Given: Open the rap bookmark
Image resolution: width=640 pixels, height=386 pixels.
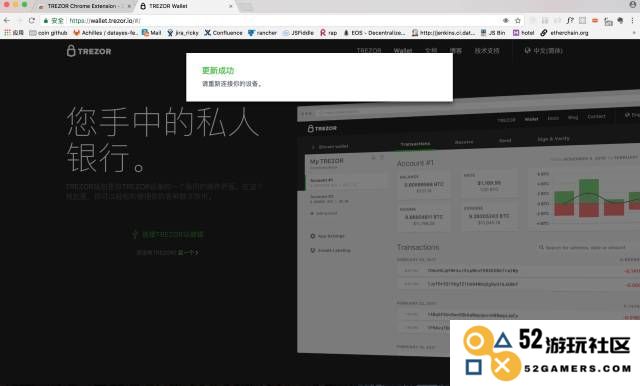Looking at the screenshot, I should pos(329,33).
